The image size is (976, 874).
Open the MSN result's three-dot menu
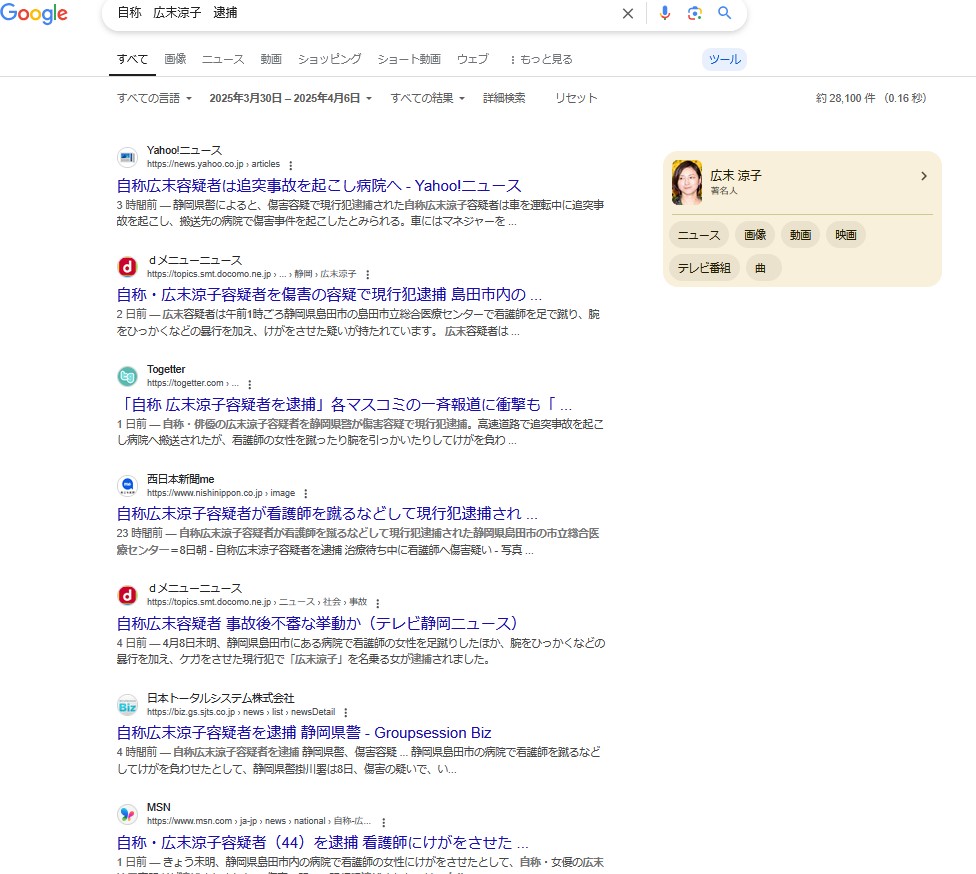[x=383, y=822]
